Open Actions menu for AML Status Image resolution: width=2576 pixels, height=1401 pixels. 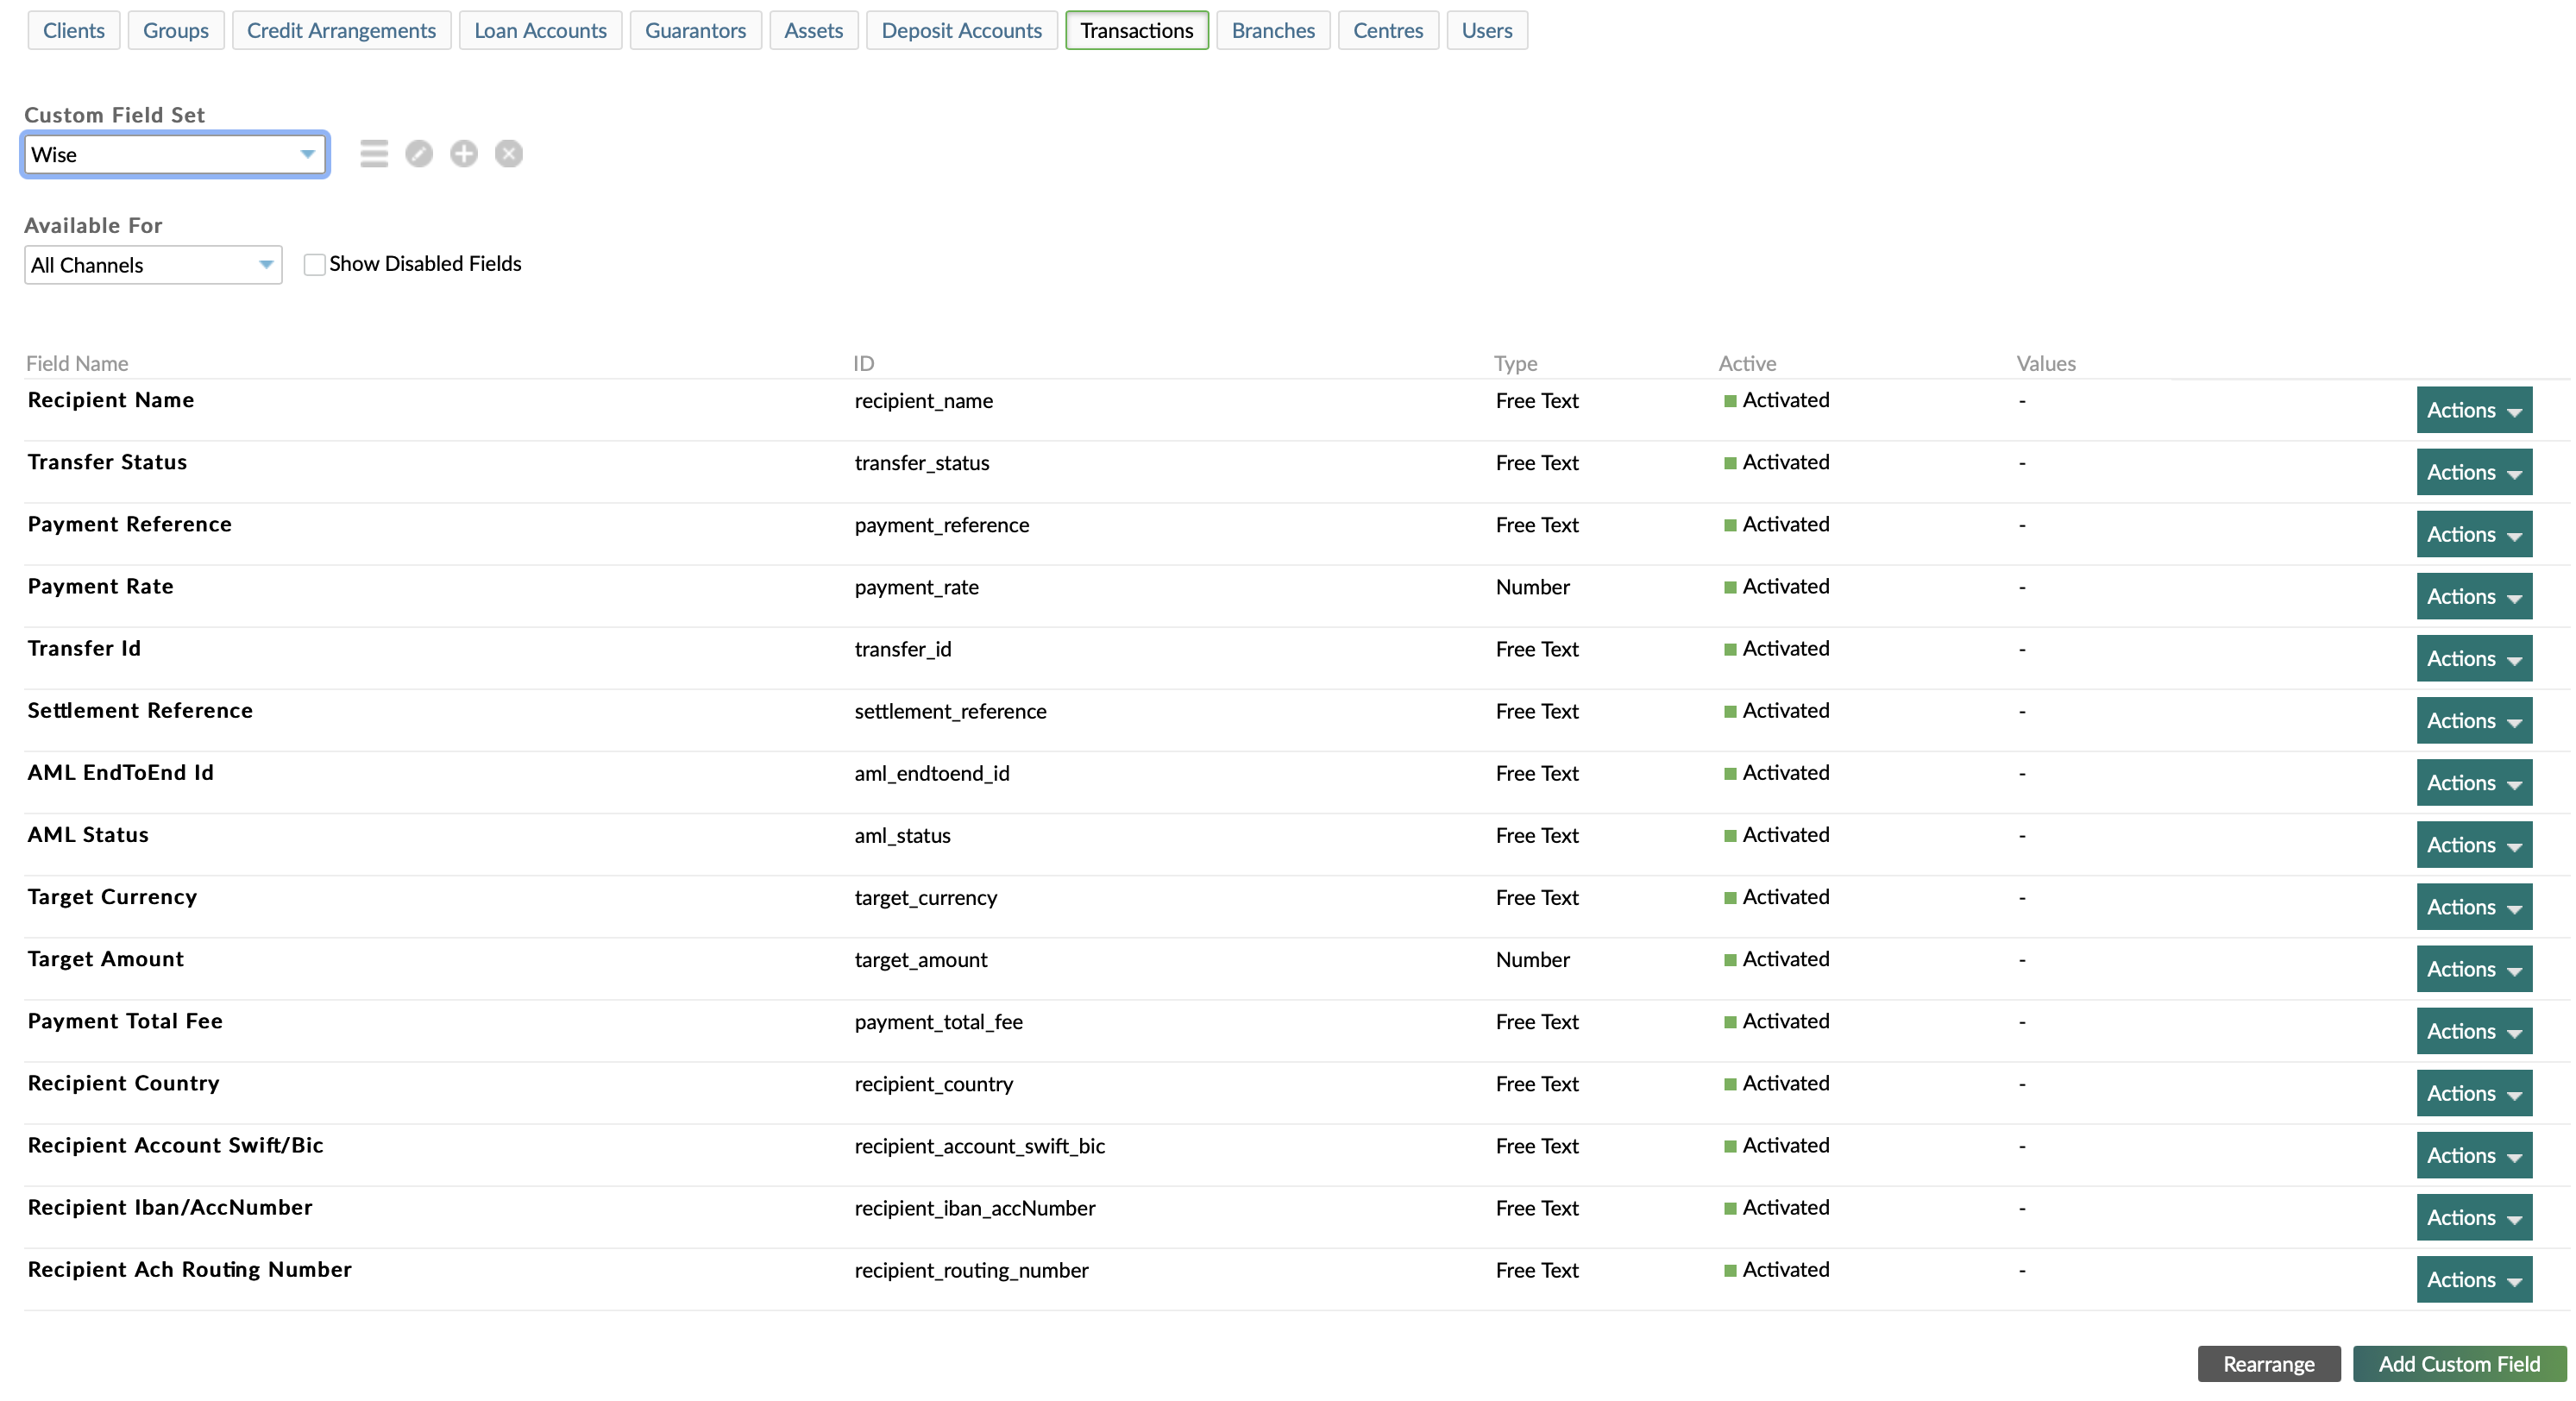(2474, 844)
